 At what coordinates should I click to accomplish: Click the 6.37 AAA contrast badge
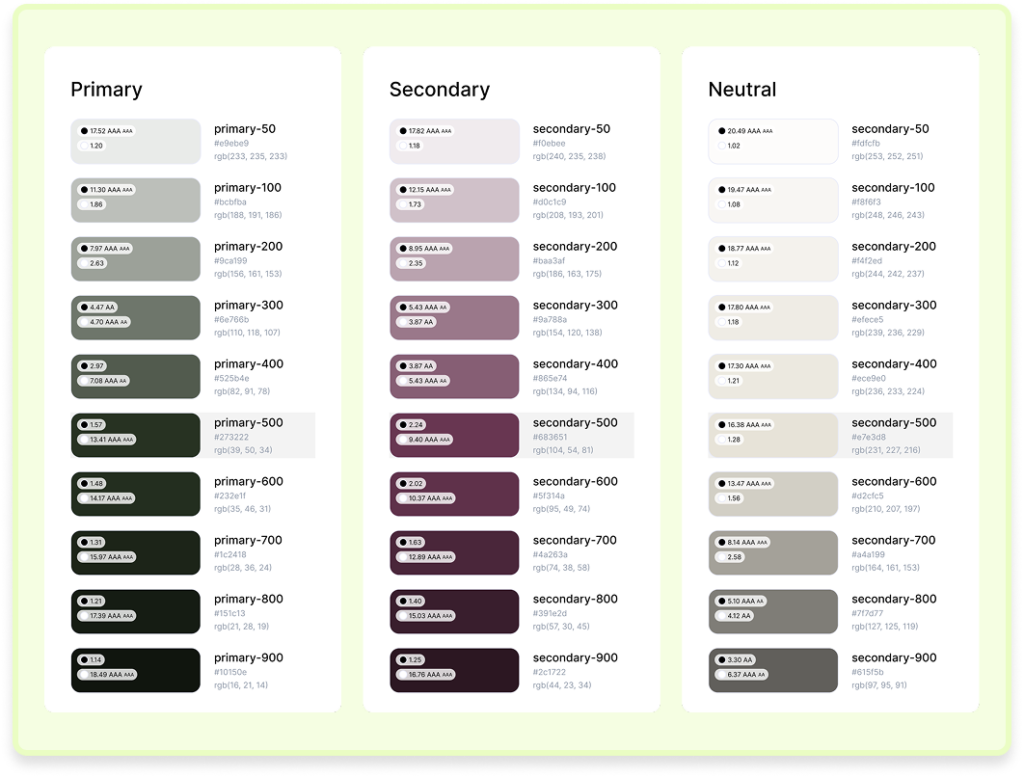click(x=741, y=674)
